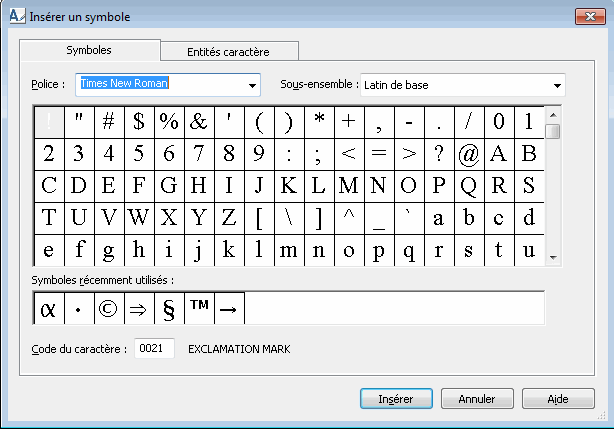Select the uppercase K character
The height and width of the screenshot is (429, 614).
289,186
